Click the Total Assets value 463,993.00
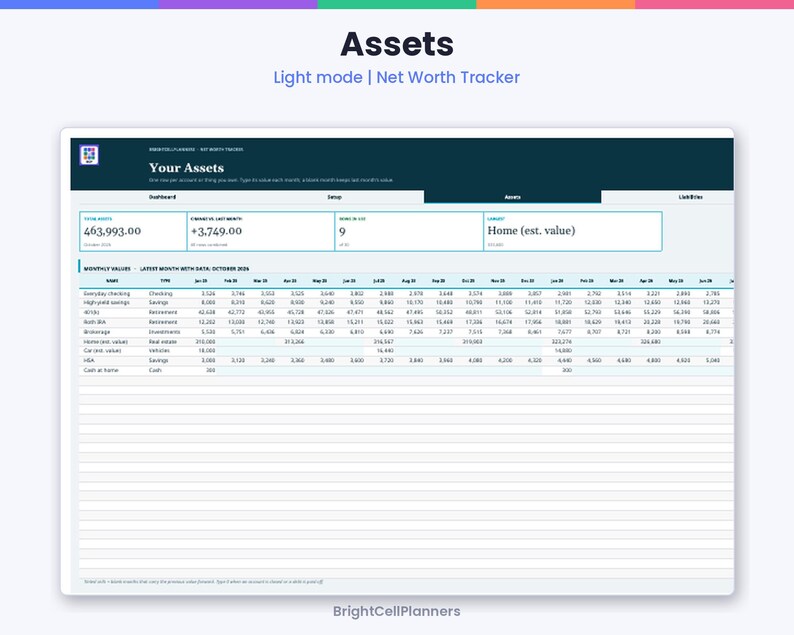The height and width of the screenshot is (635, 794). tap(112, 231)
